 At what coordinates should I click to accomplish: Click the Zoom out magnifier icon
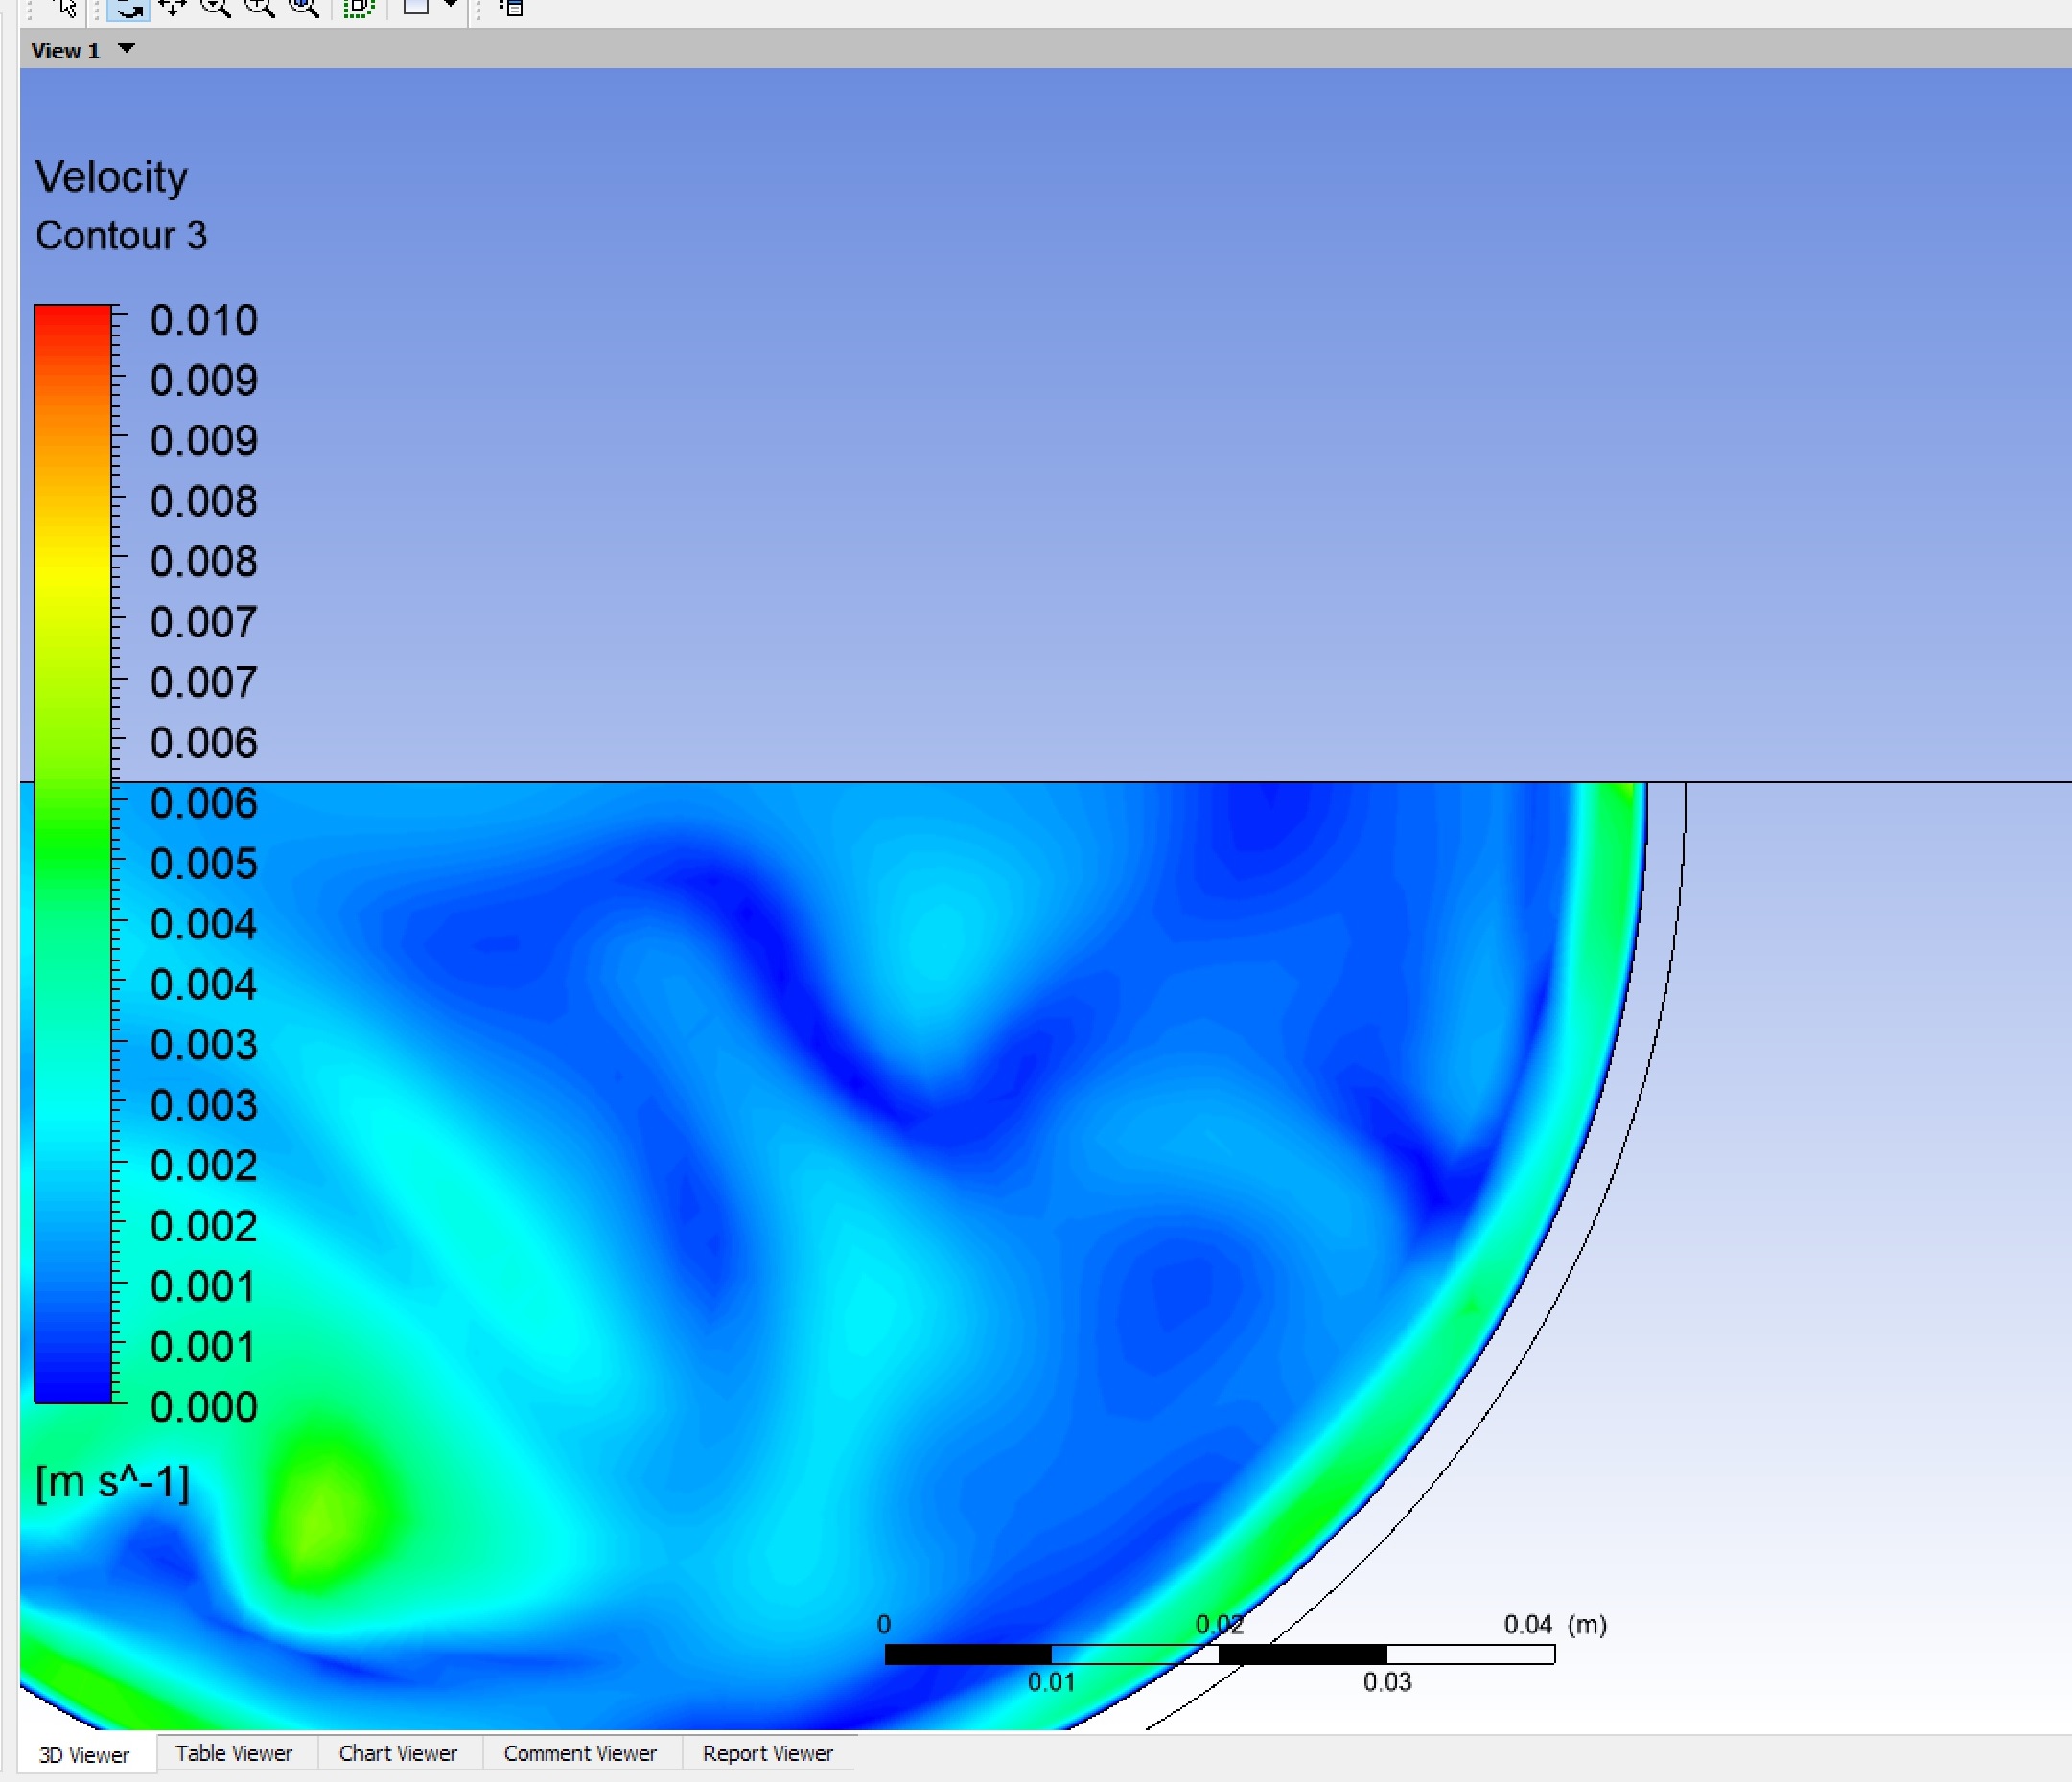215,8
